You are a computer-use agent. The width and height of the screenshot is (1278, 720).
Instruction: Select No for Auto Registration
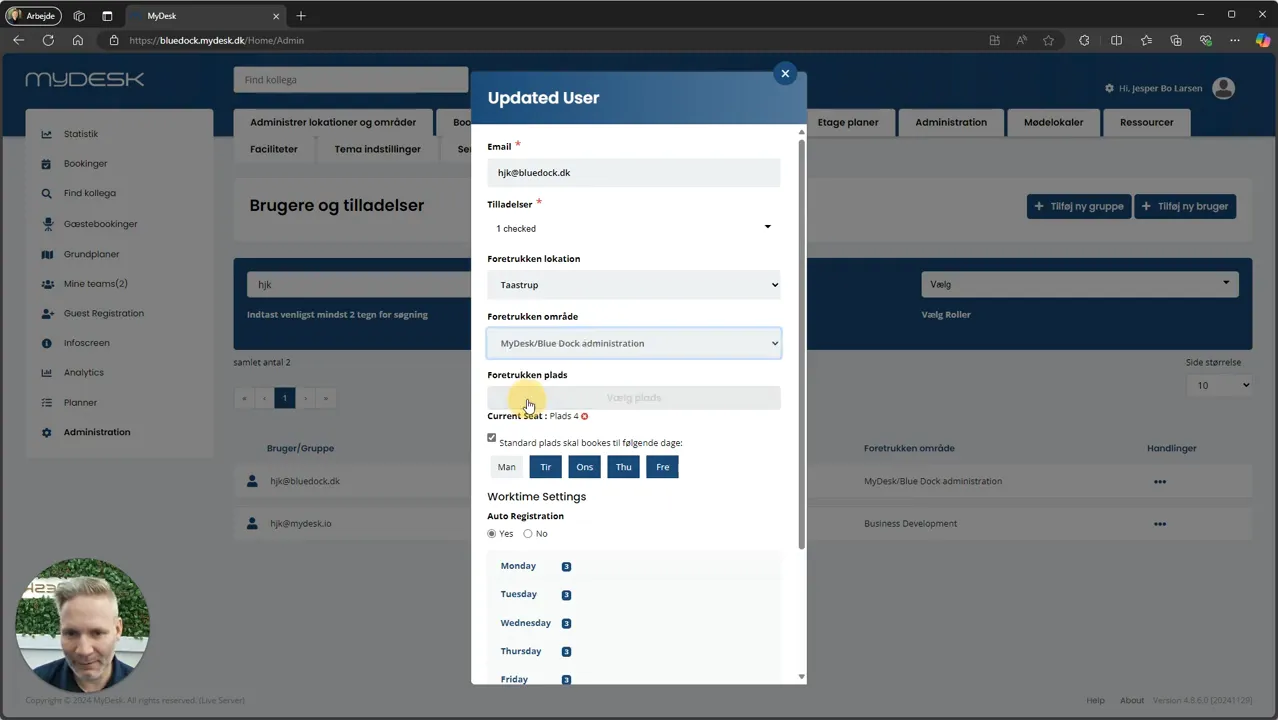pyautogui.click(x=528, y=534)
